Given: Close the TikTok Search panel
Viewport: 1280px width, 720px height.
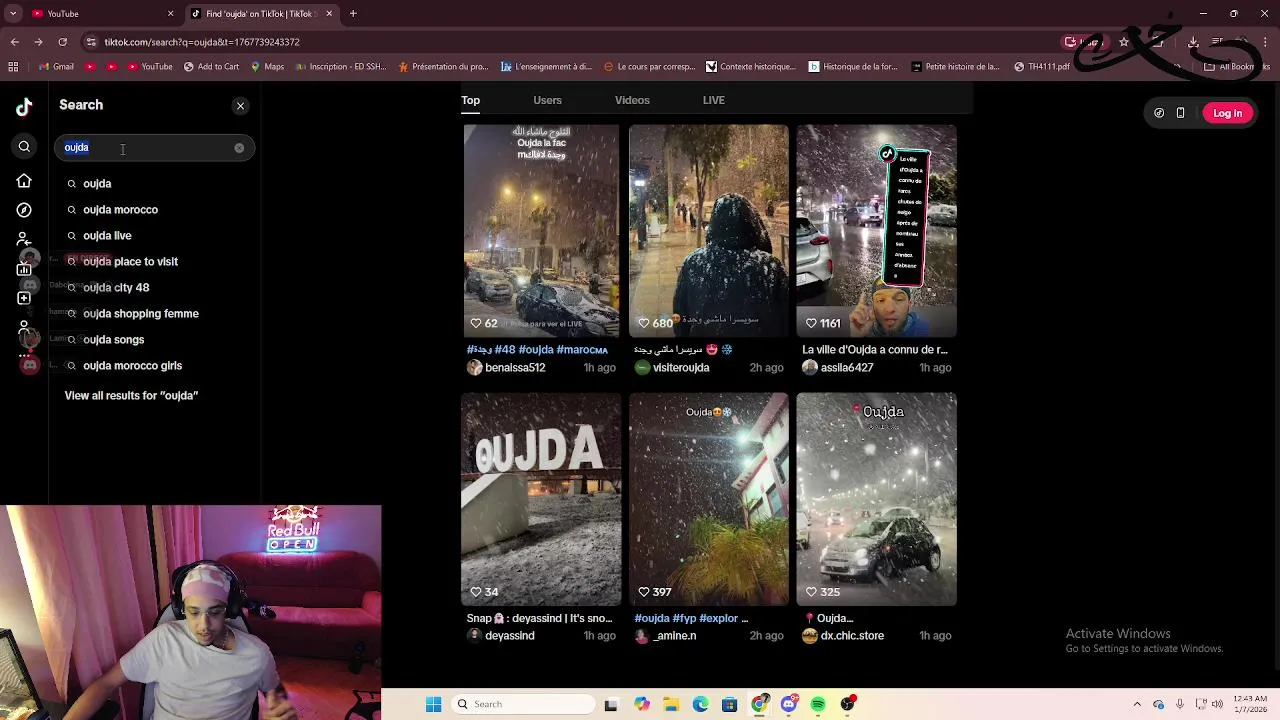Looking at the screenshot, I should (240, 105).
